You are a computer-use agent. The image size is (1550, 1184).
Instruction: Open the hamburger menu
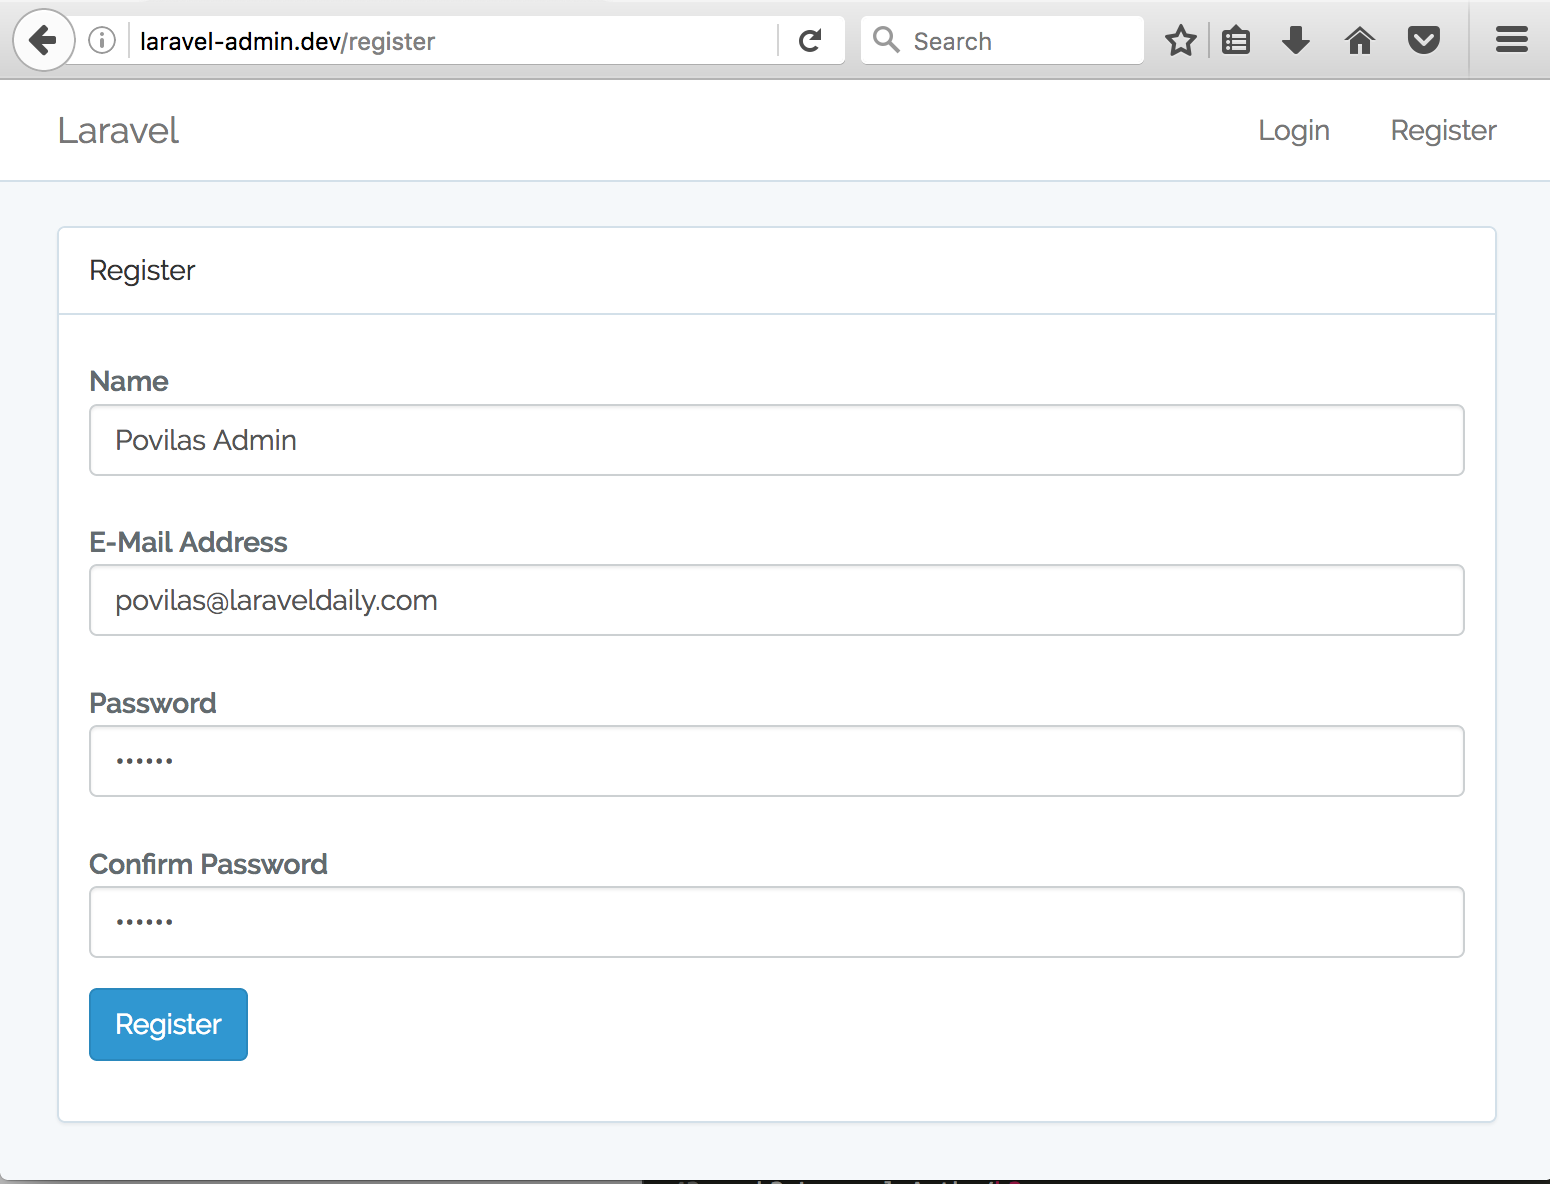(x=1510, y=40)
